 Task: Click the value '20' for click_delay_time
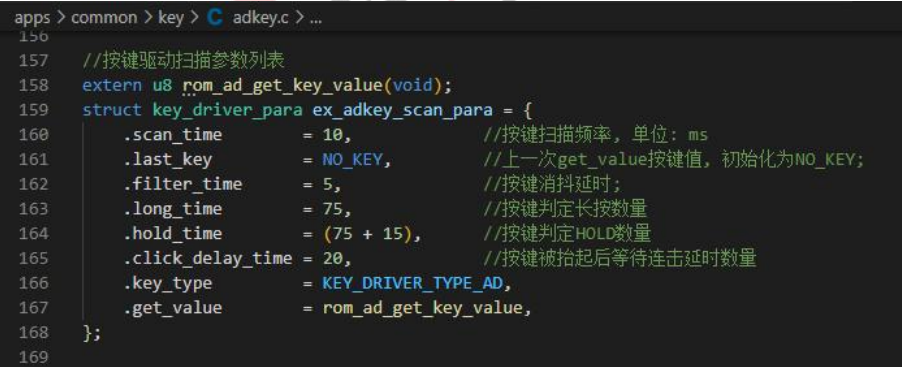coord(332,259)
